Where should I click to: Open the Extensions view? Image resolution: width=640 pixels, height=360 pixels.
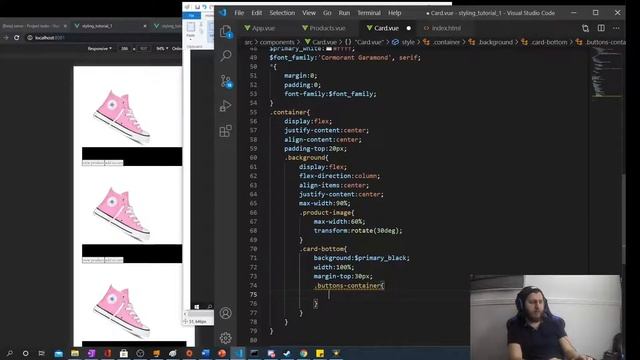(226, 131)
